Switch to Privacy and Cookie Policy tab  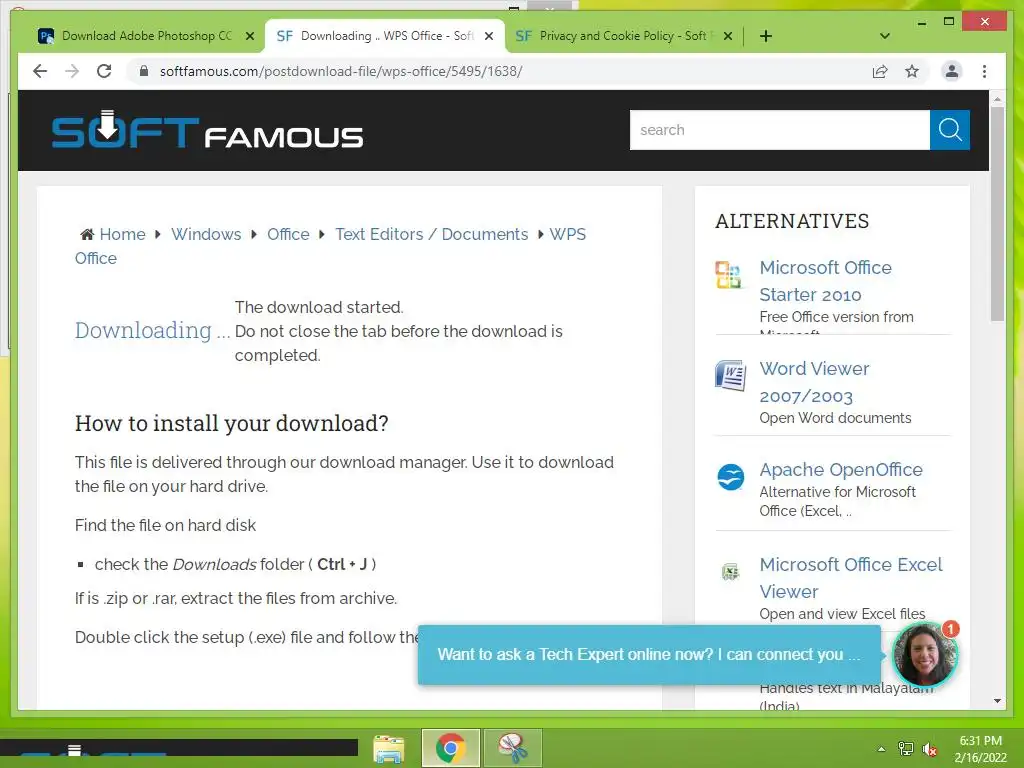point(624,36)
